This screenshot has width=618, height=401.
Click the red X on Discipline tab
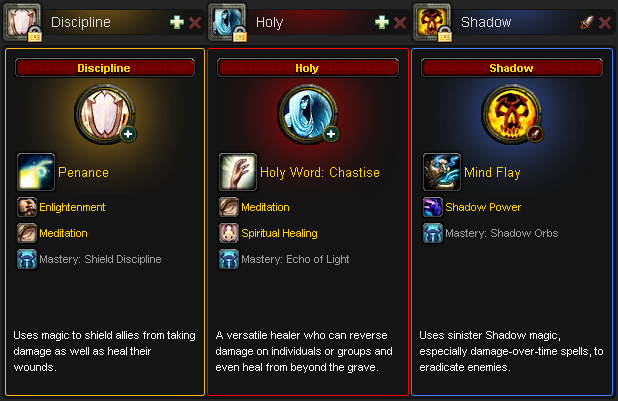pyautogui.click(x=195, y=23)
